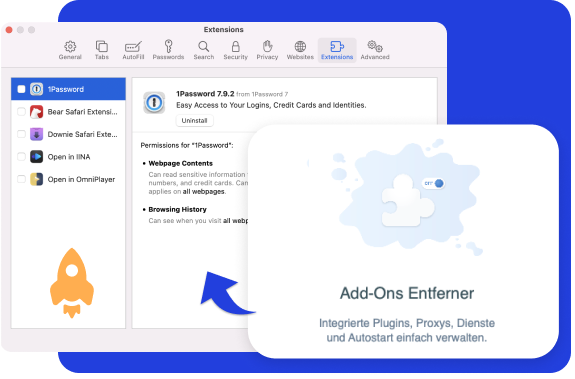This screenshot has height=379, width=575.
Task: Enable the 1Password extension checkbox
Action: pyautogui.click(x=21, y=89)
